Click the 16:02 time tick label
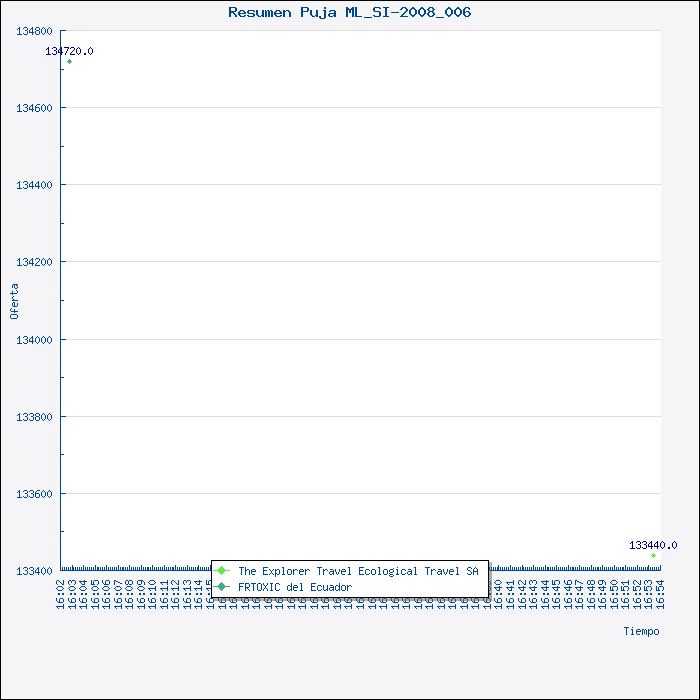700x700 pixels. pos(62,593)
